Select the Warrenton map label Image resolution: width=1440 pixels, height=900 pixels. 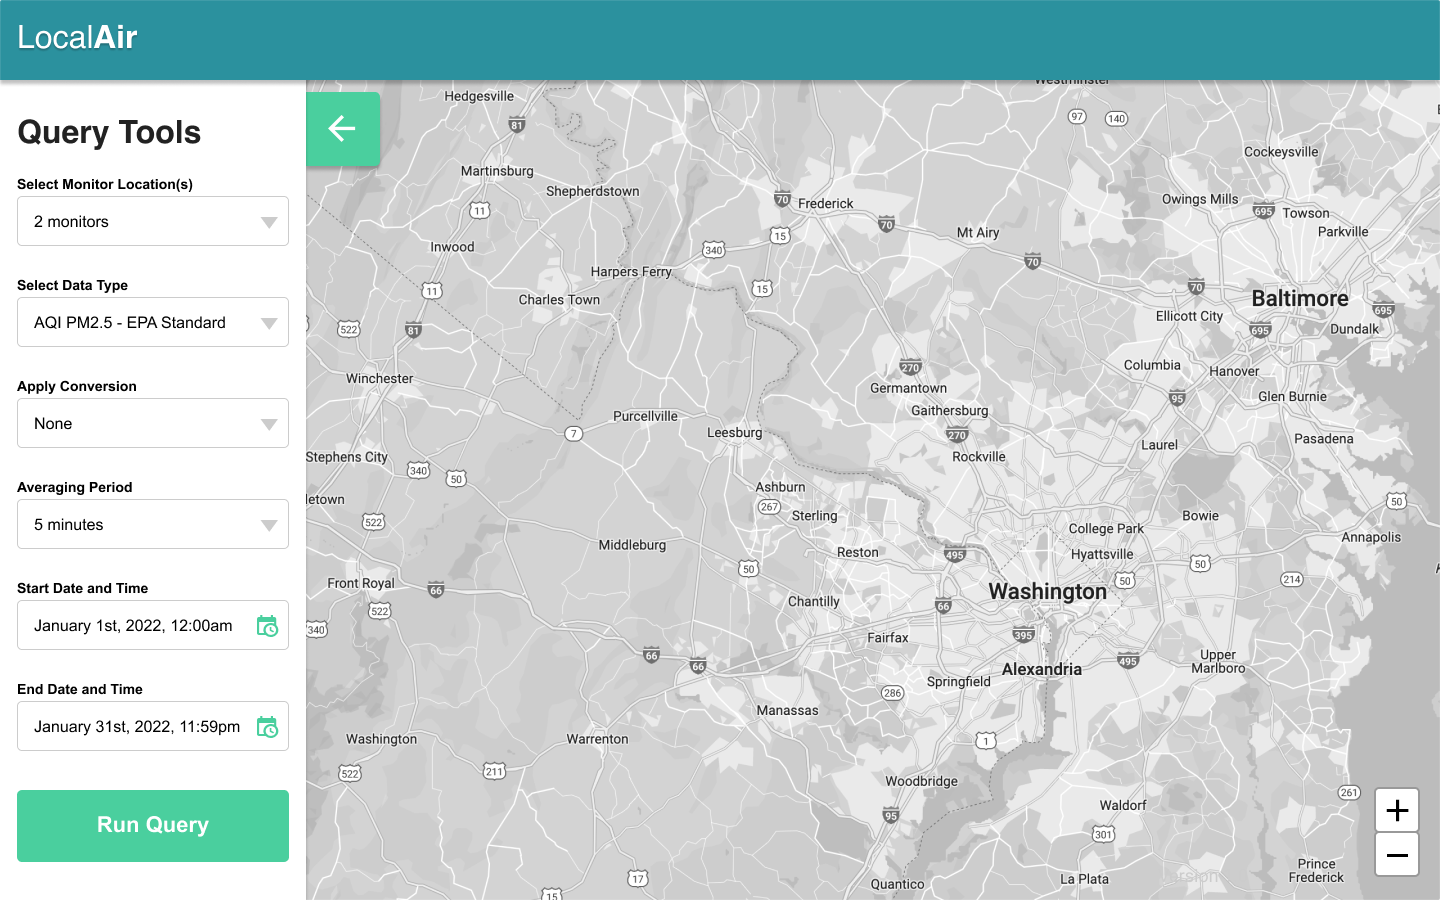pyautogui.click(x=598, y=740)
